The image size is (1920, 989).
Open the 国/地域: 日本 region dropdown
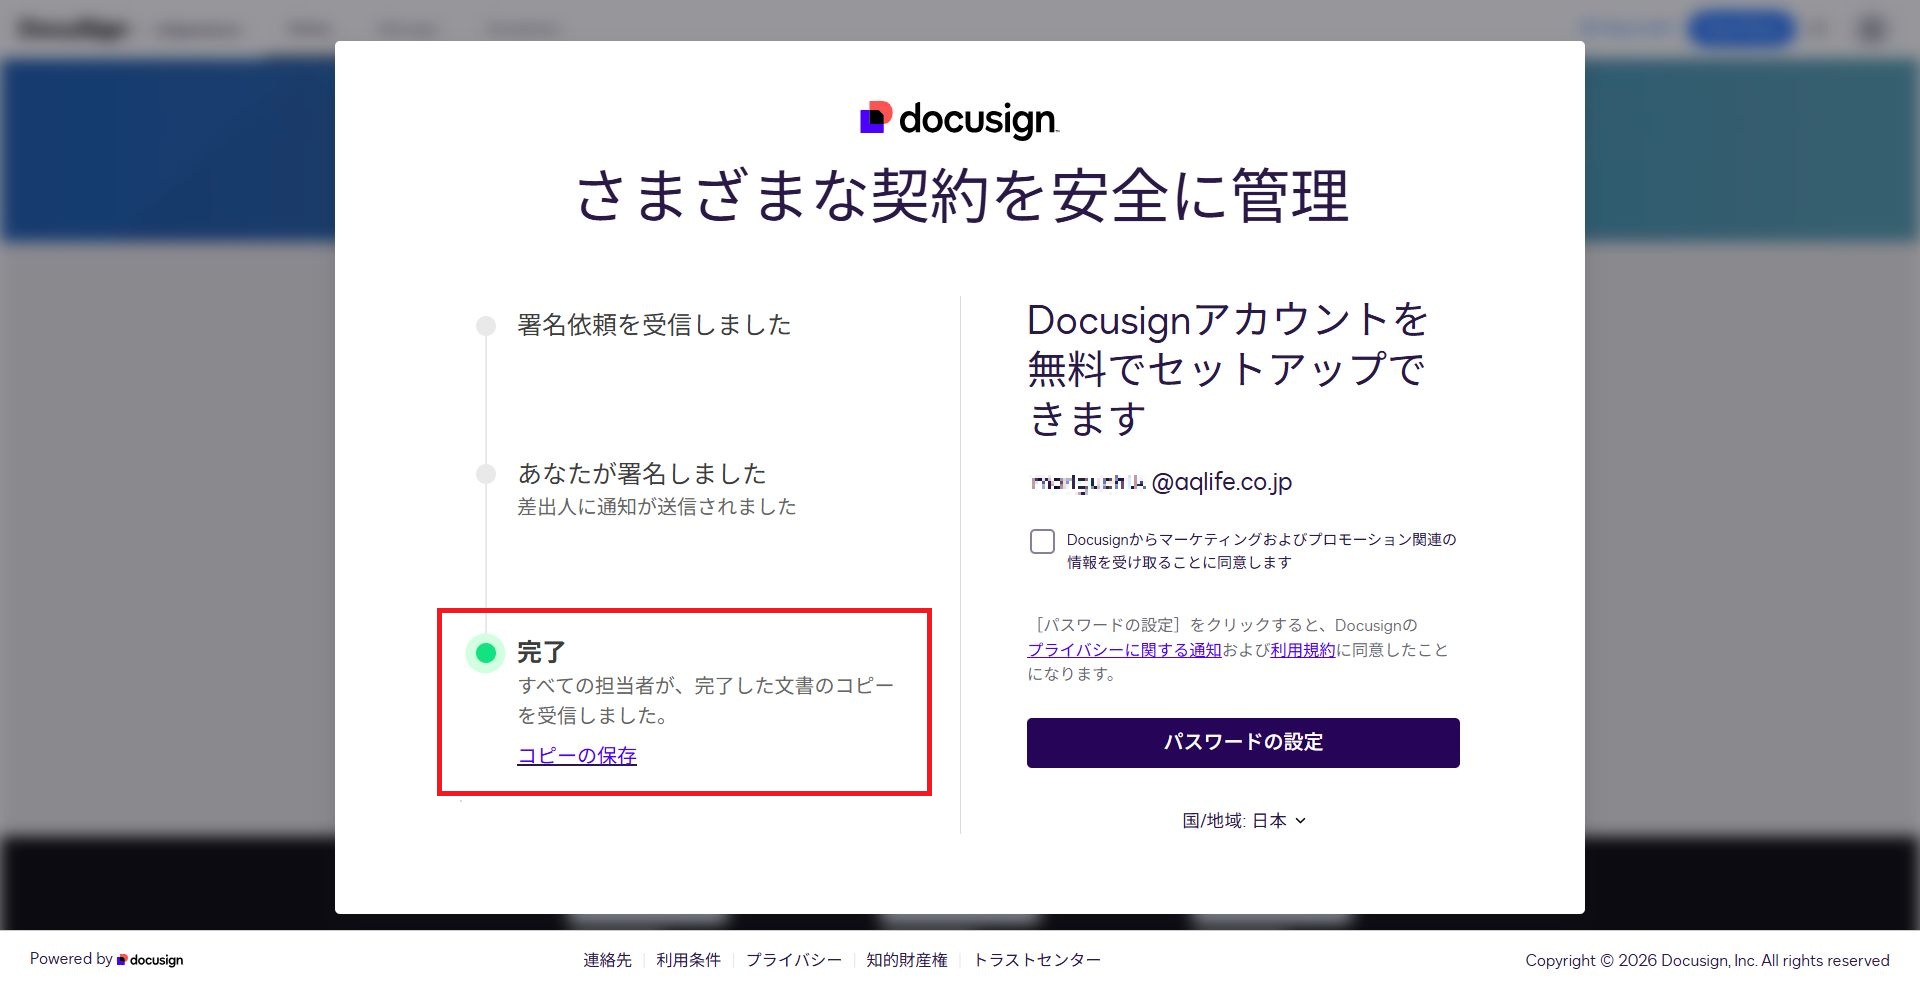(1243, 820)
